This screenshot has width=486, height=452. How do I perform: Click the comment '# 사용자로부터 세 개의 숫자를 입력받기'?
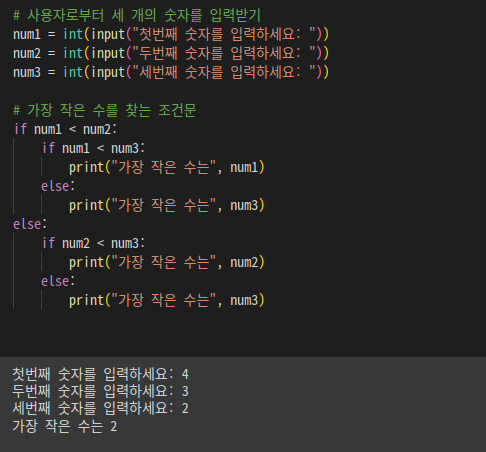pos(137,15)
